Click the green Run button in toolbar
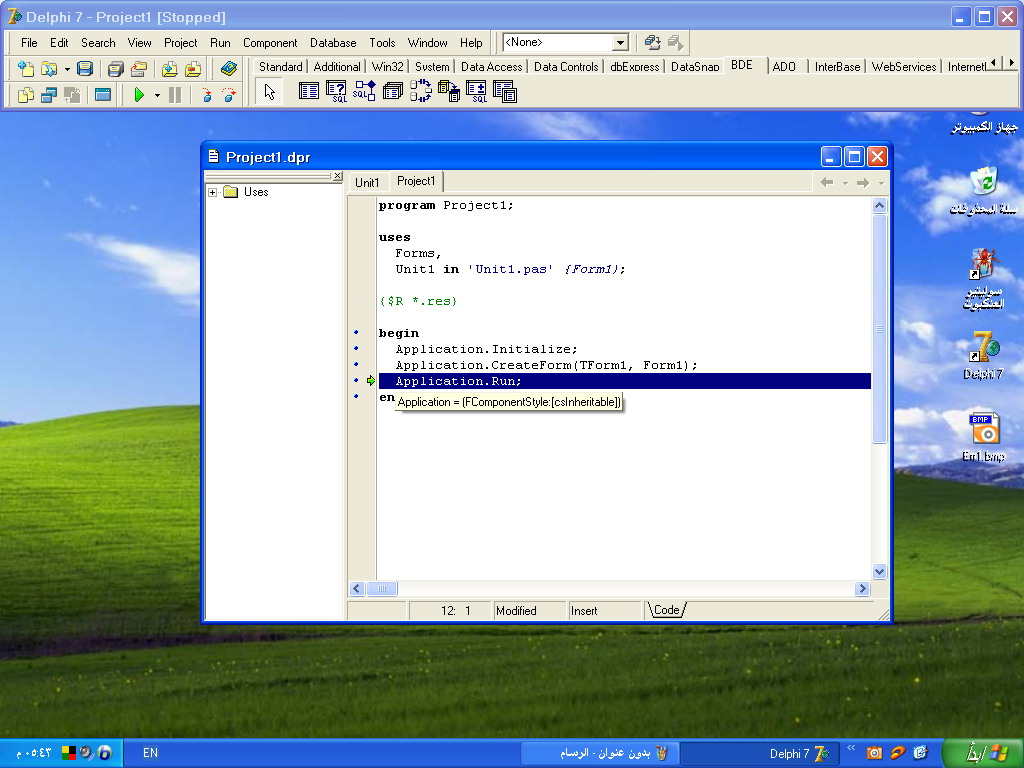The image size is (1024, 768). coord(139,95)
